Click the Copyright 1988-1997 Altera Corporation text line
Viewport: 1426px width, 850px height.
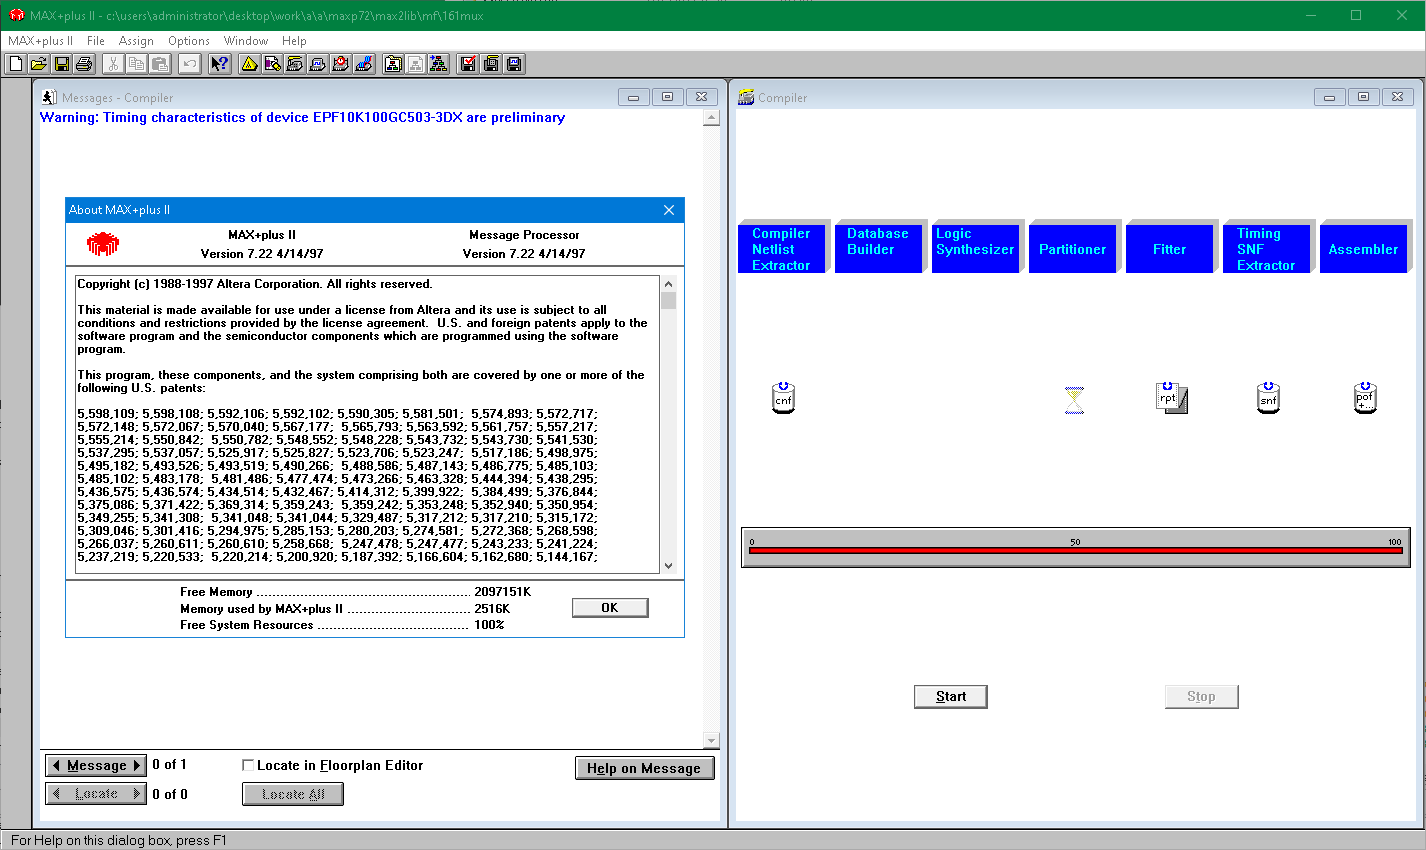pyautogui.click(x=255, y=284)
